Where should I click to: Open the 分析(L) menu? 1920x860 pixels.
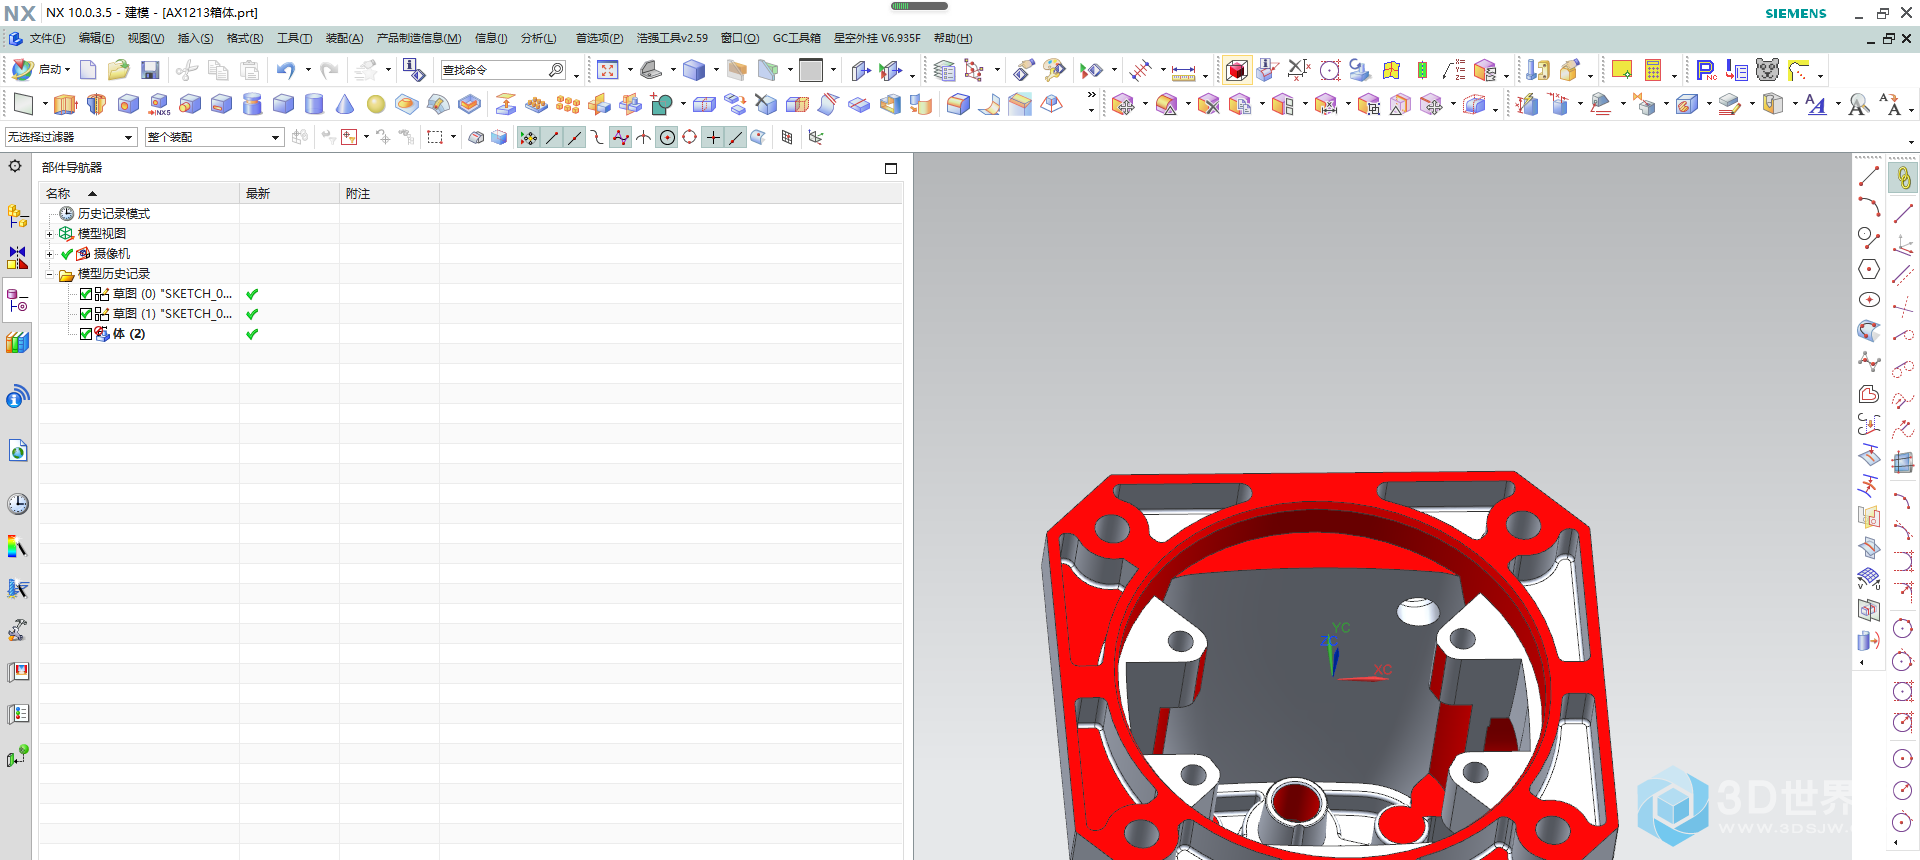click(538, 38)
